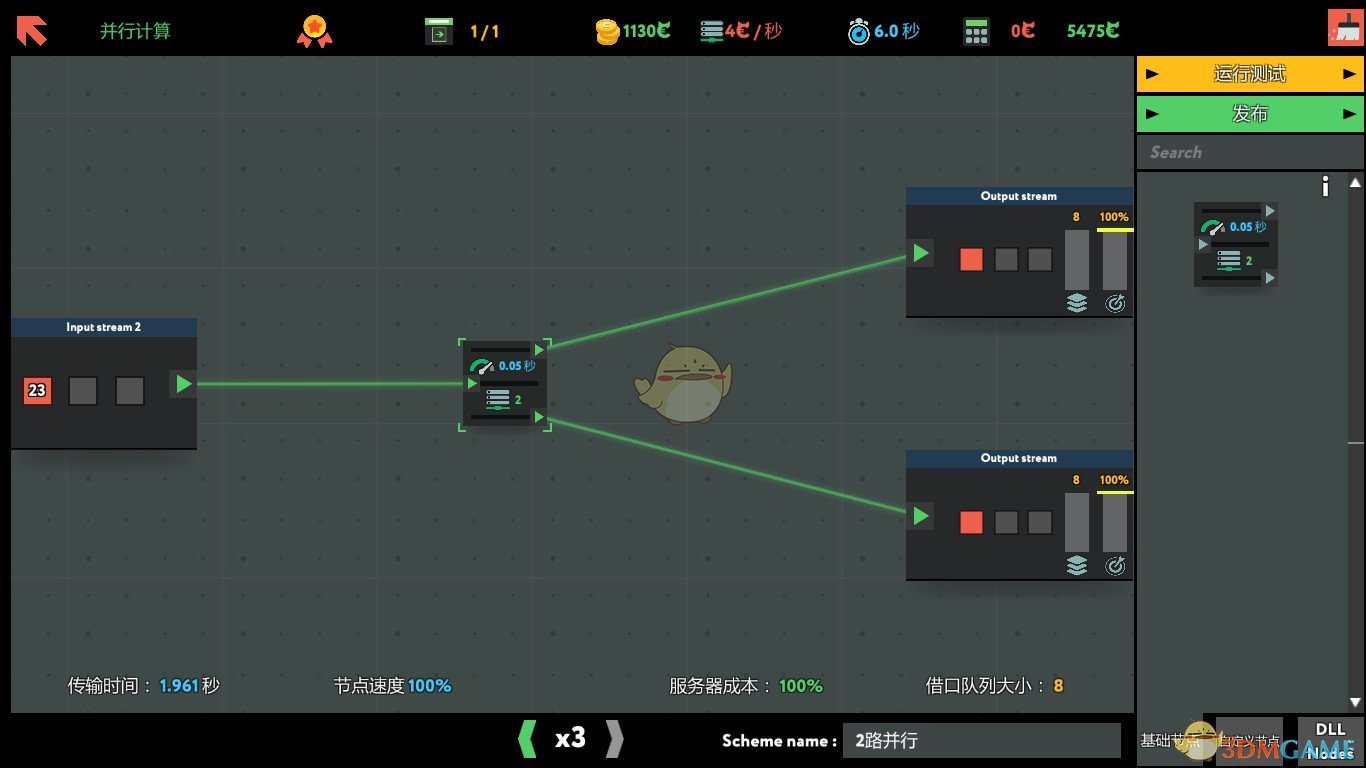Click red square in upper Output stream
Screen dimensions: 1366x768
pyautogui.click(x=971, y=260)
